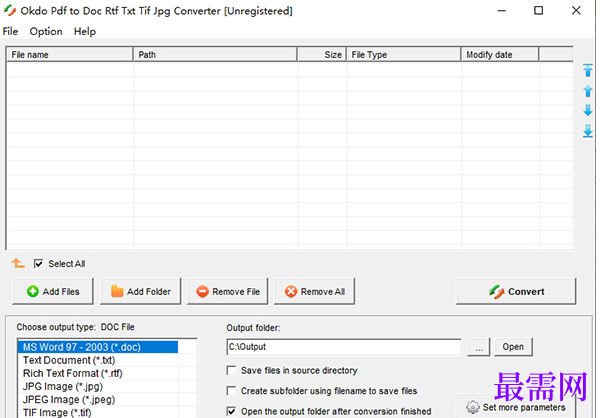Viewport: 606px width, 418px height.
Task: Sort by the Modify date column header
Action: point(500,54)
